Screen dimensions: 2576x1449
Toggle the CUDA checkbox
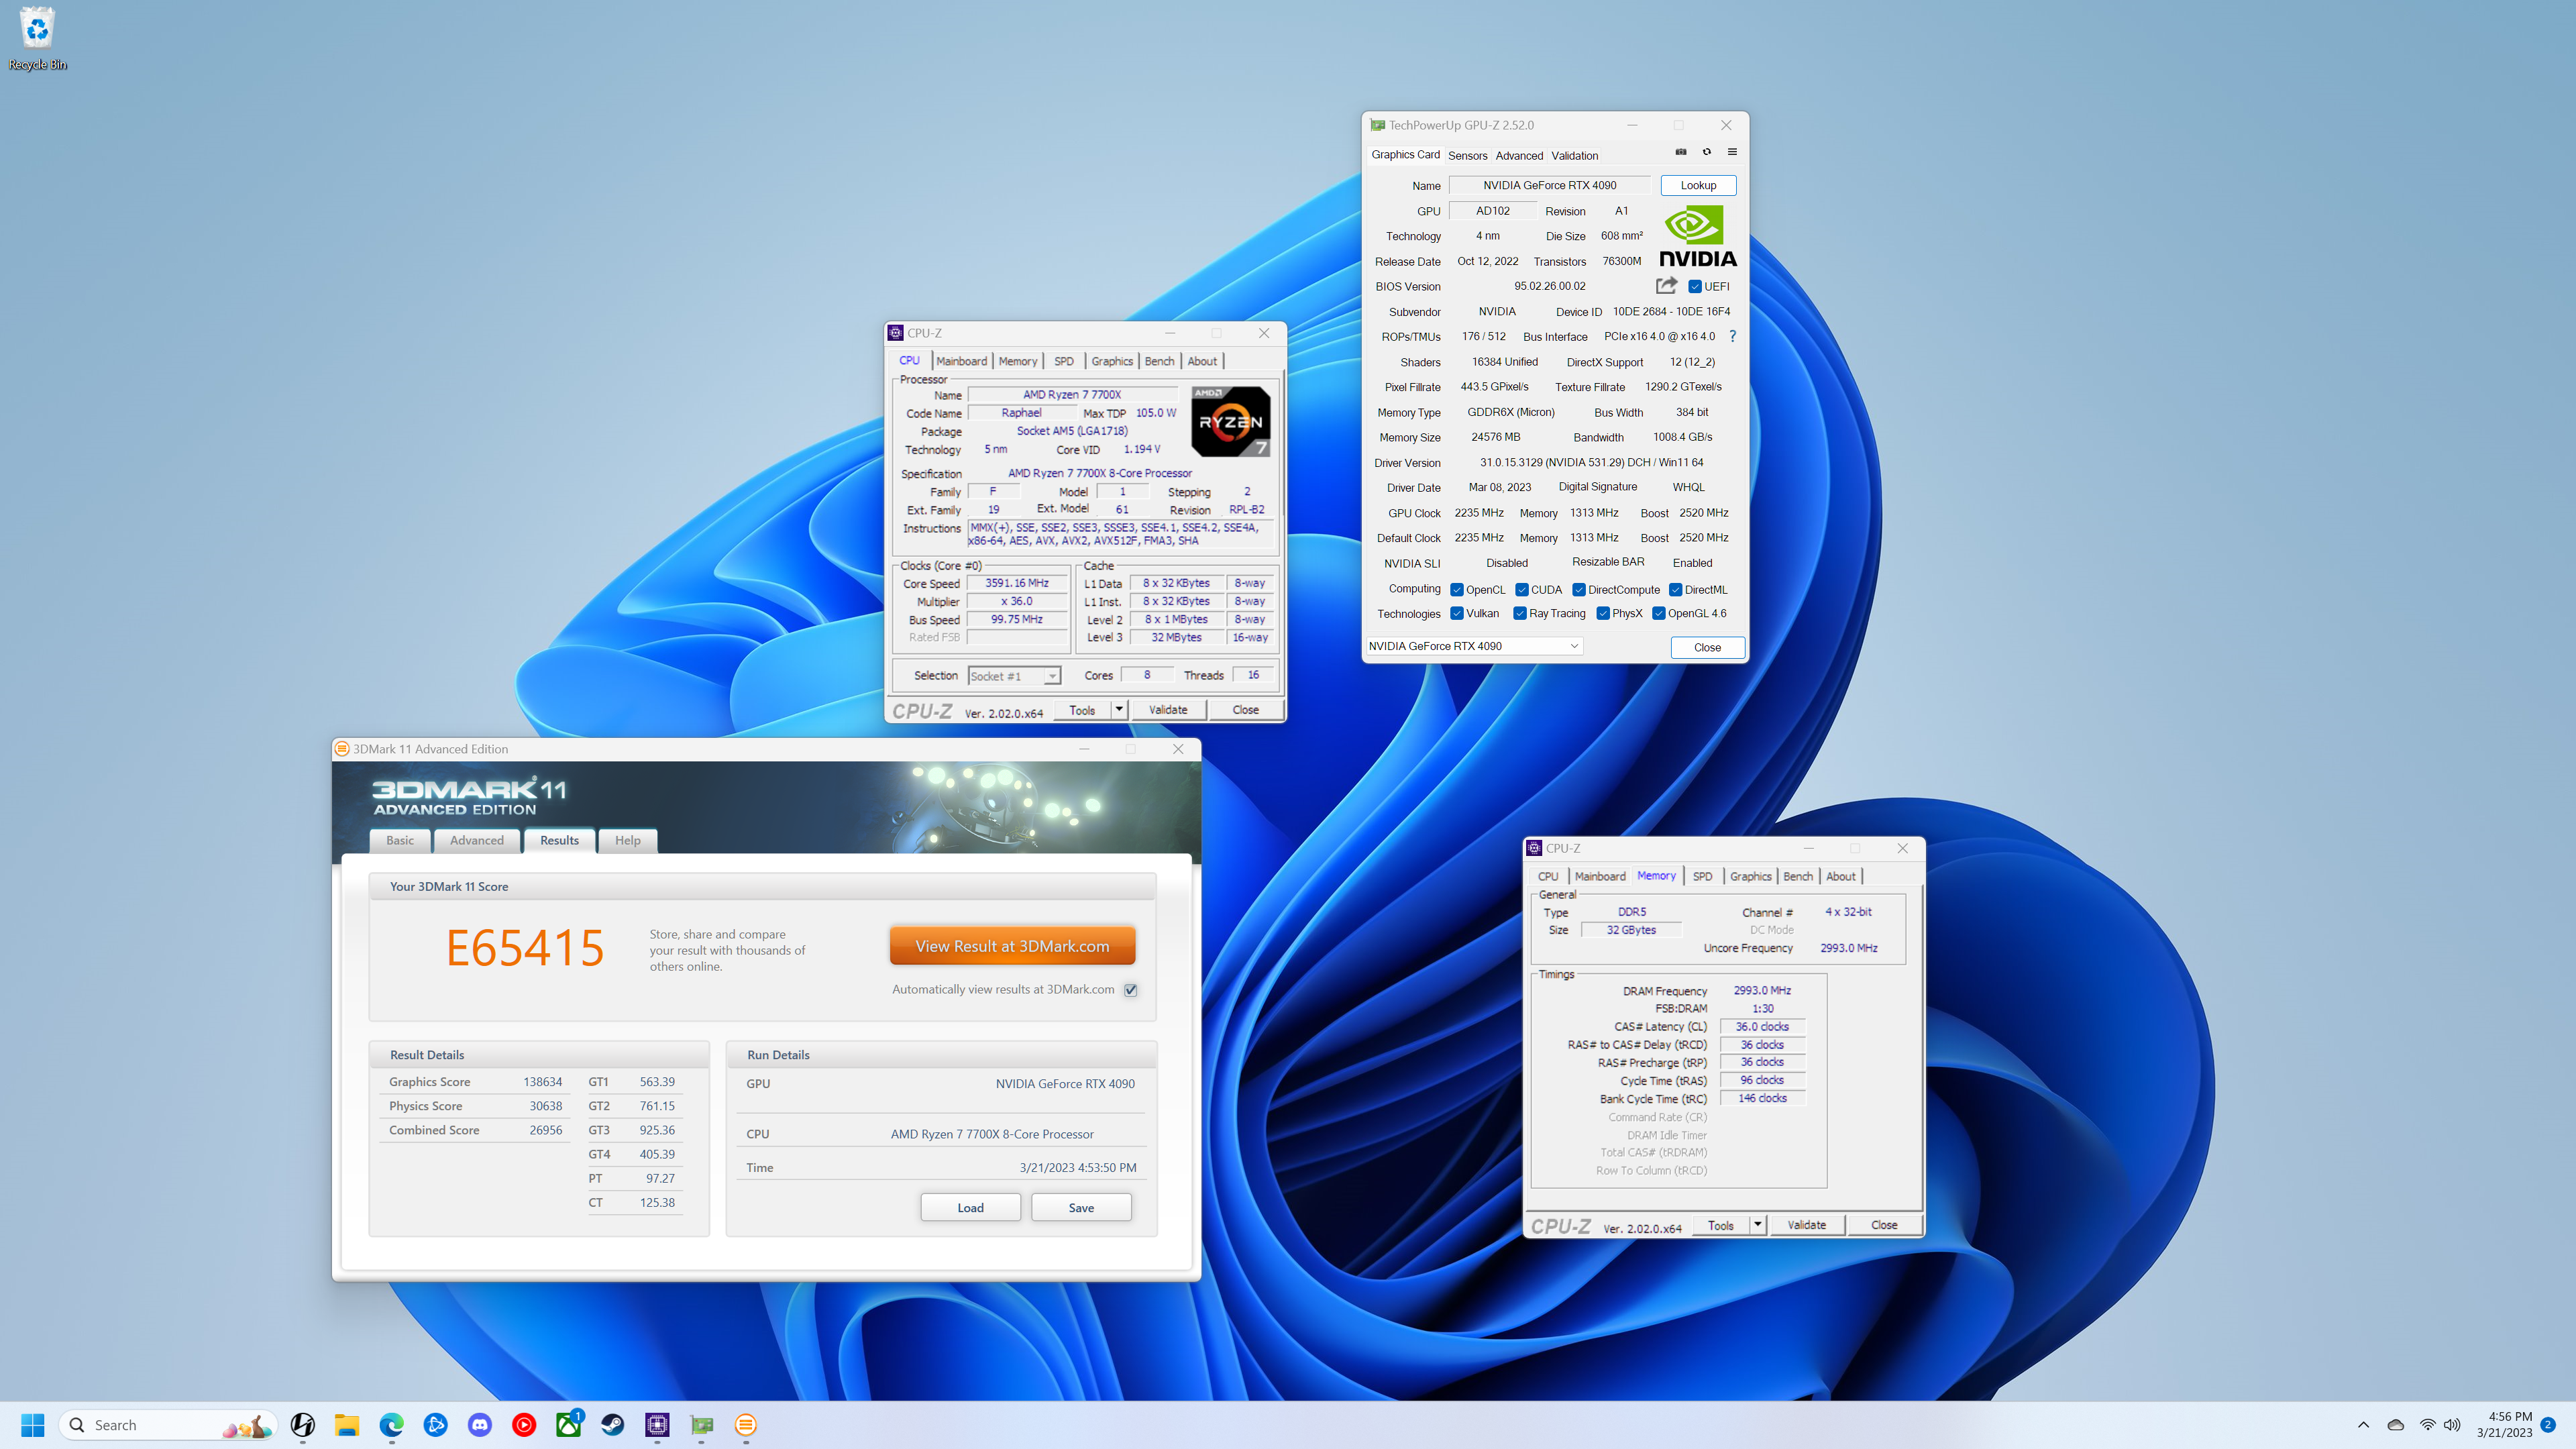[x=1522, y=589]
